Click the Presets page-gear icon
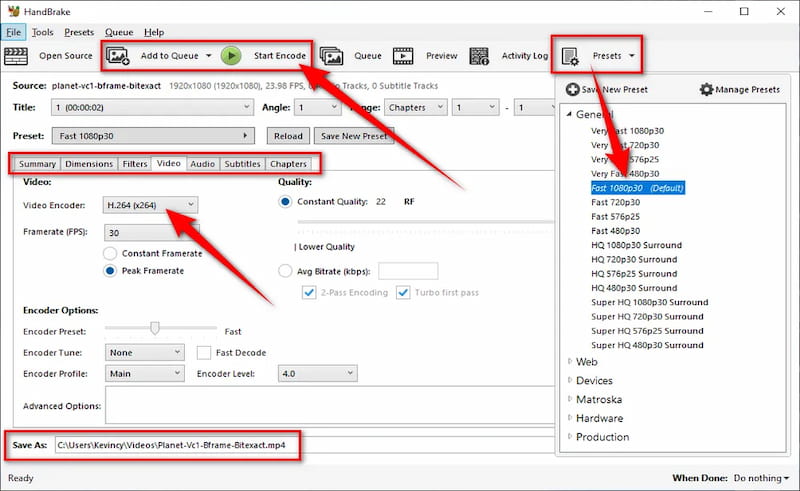This screenshot has height=491, width=800. coord(570,56)
